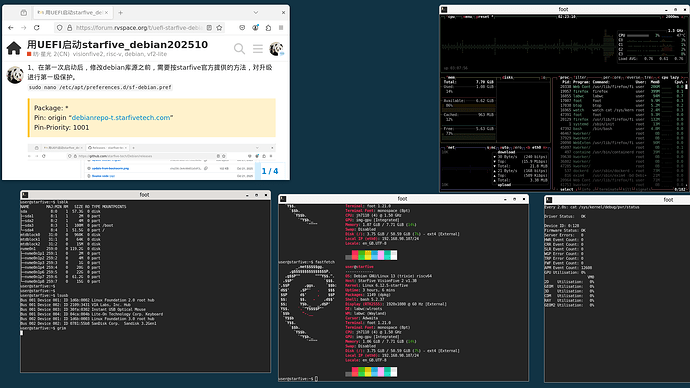The image size is (690, 388).
Task: Open the Firefox application menu
Action: (281, 28)
